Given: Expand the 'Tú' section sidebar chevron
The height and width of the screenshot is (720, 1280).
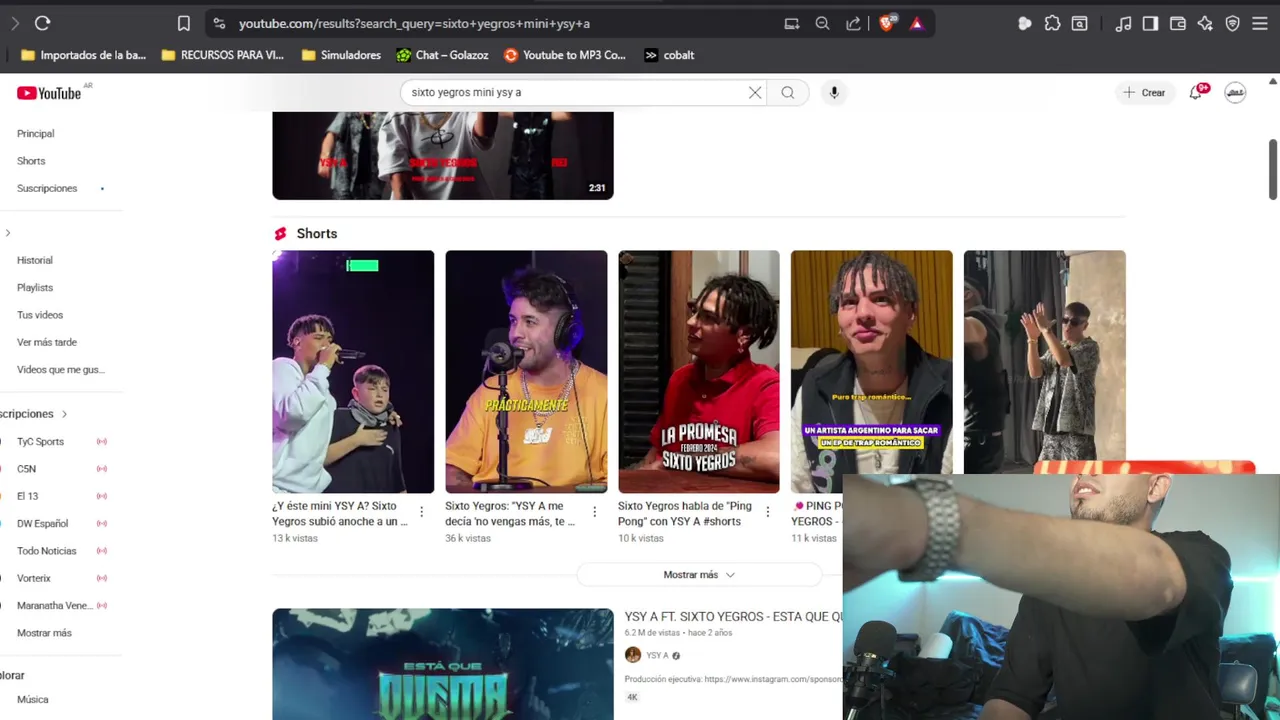Looking at the screenshot, I should point(8,233).
